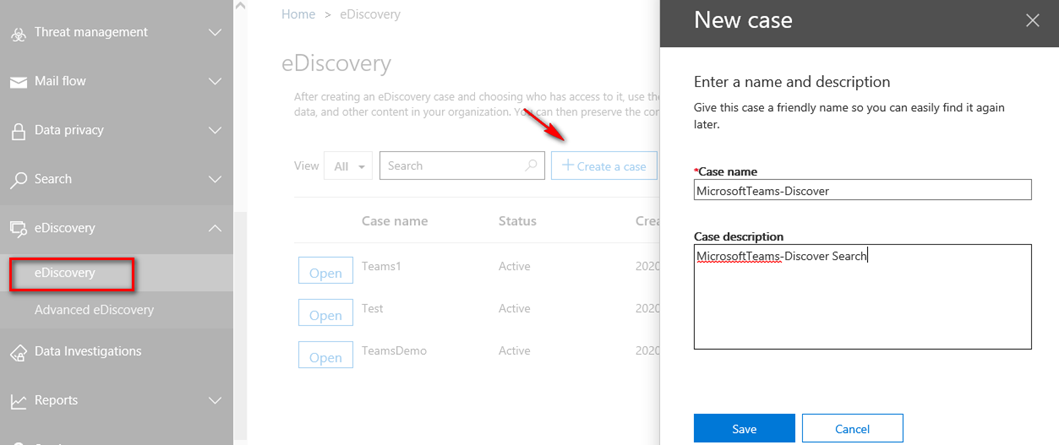Sort by Status column header

[x=517, y=221]
